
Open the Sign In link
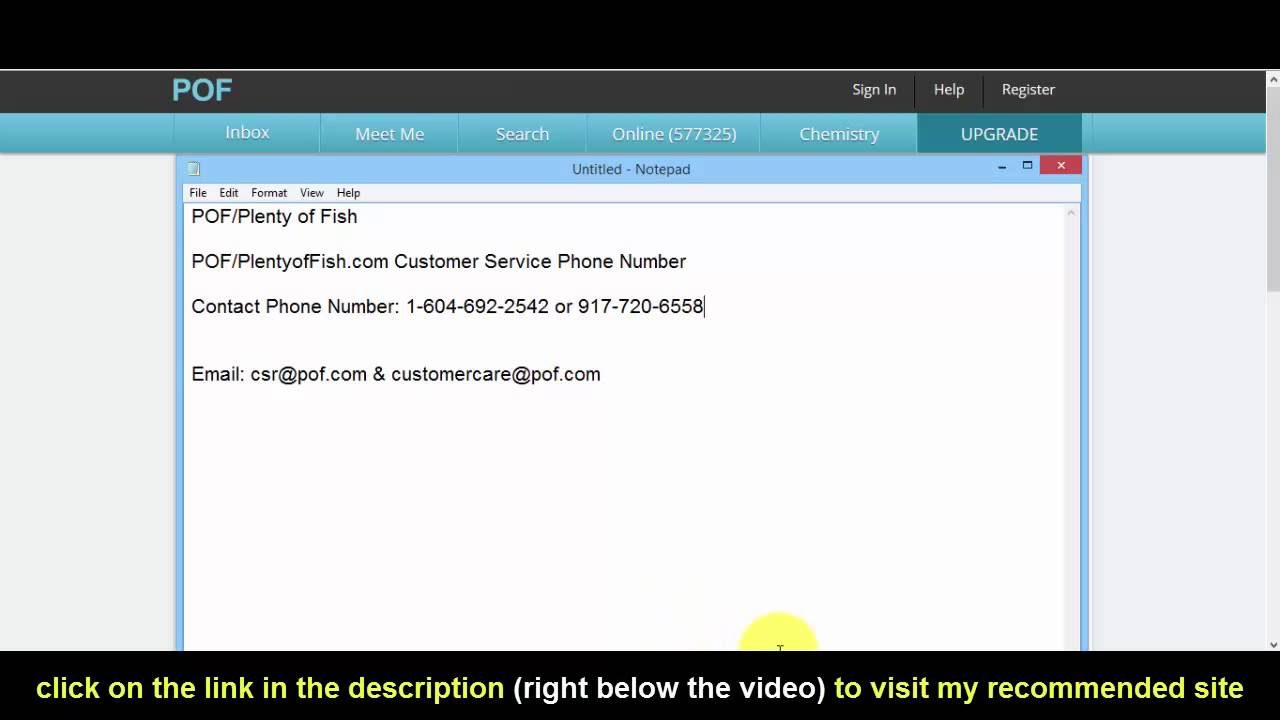coord(874,90)
